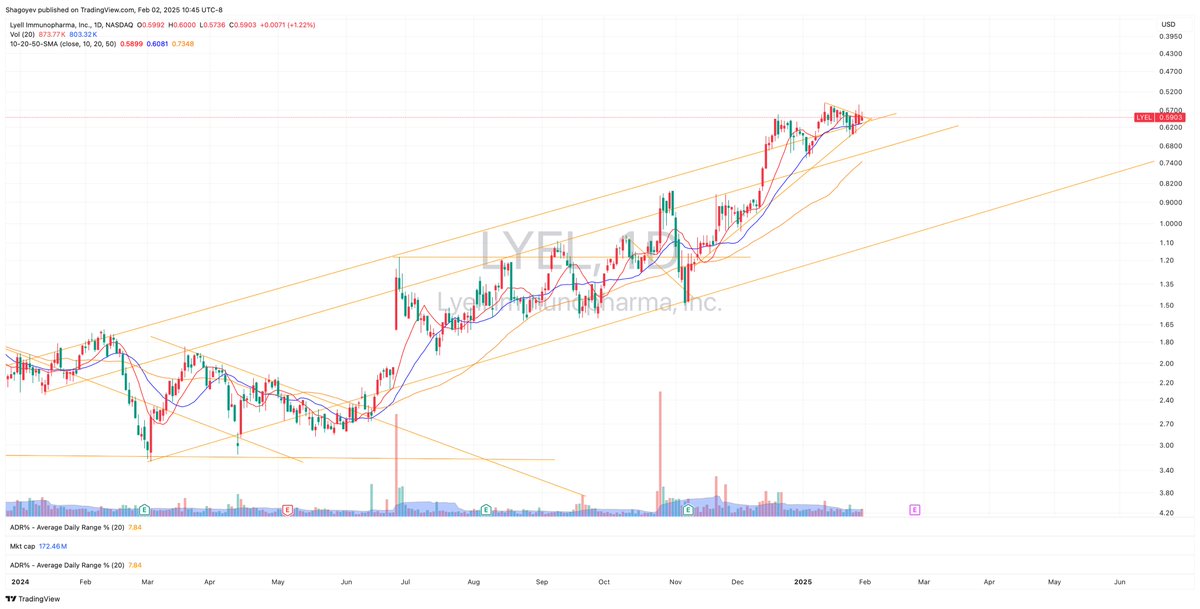Click the 1.10 price axis label
The image size is (1200, 609).
(x=1167, y=243)
